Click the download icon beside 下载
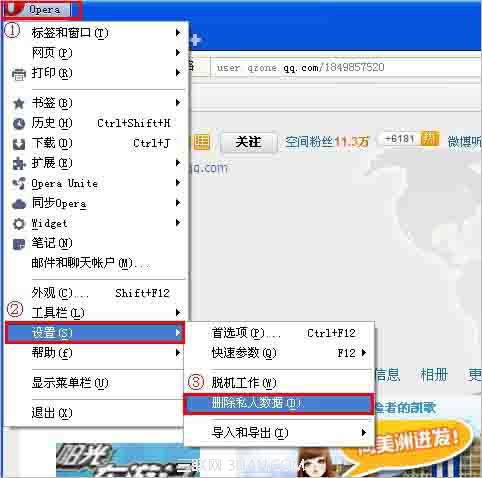Image resolution: width=482 pixels, height=478 pixels. tap(19, 144)
